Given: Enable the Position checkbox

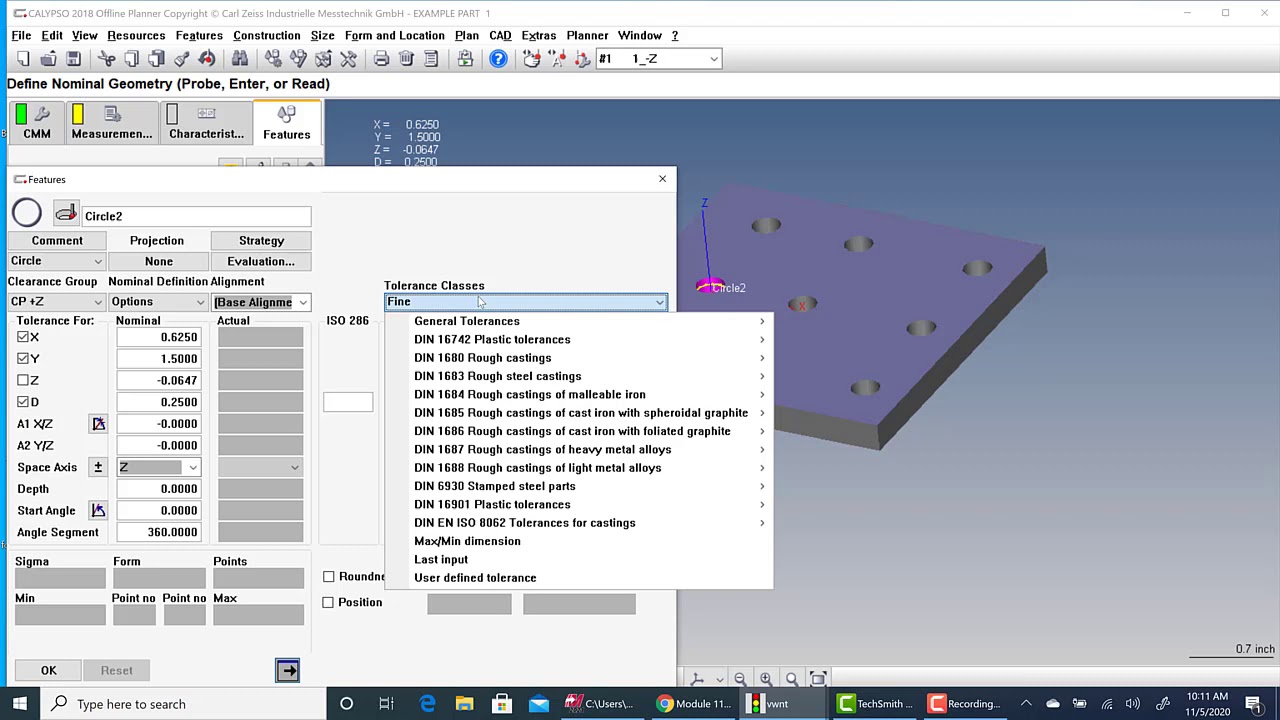Looking at the screenshot, I should tap(328, 602).
